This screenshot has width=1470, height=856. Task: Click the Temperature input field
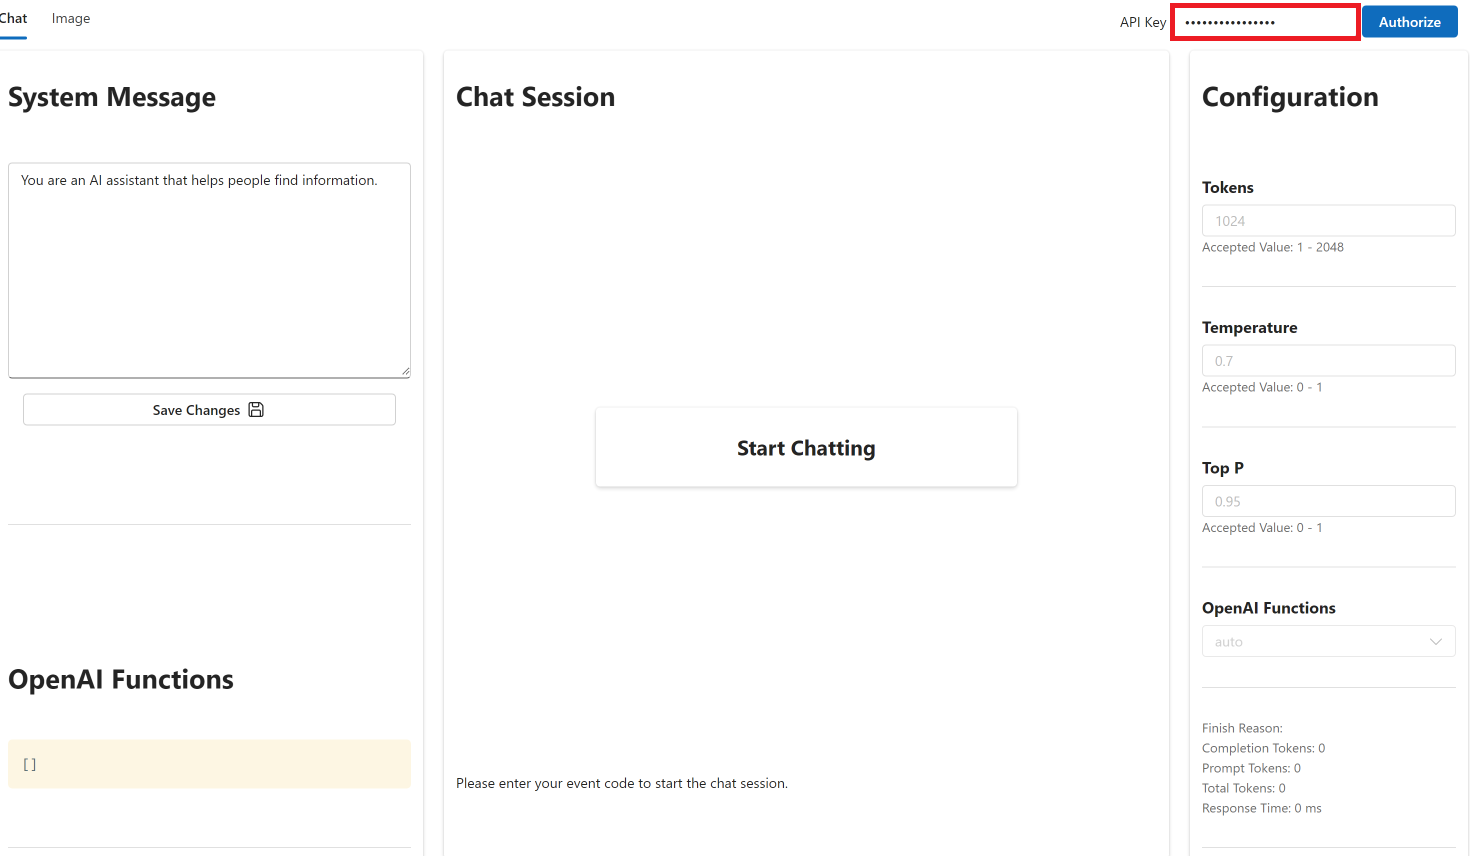tap(1328, 361)
